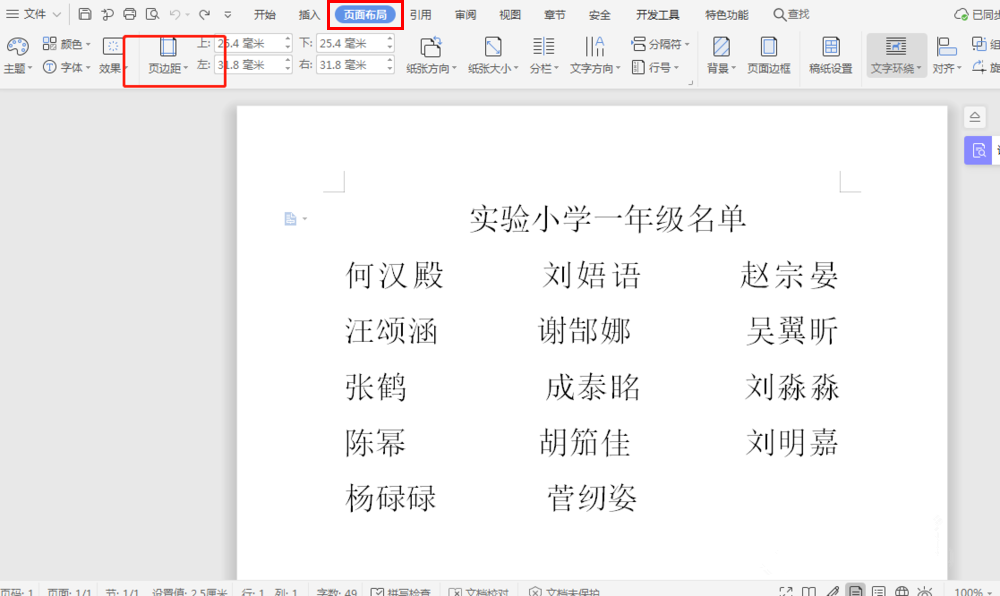The height and width of the screenshot is (596, 1000).
Task: Click 文档校对 in the status bar
Action: [478, 592]
